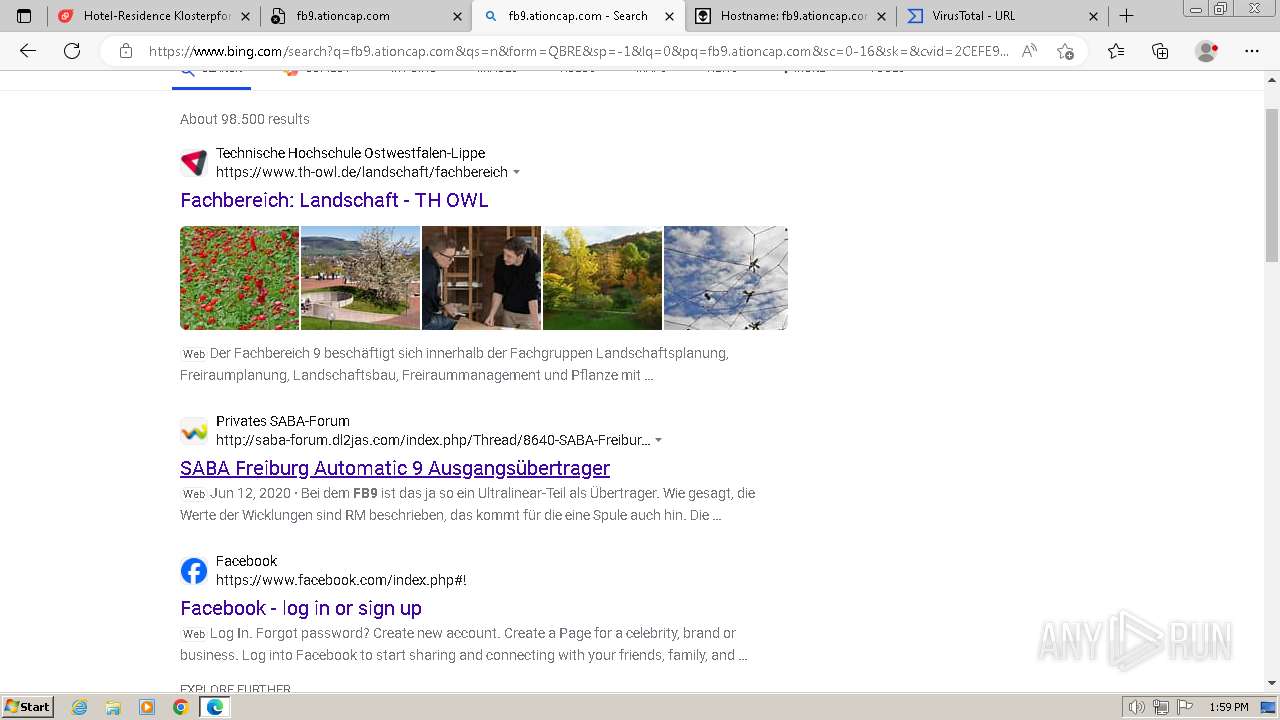This screenshot has height=720, width=1280.
Task: Expand the arrow beside saba-forum URL
Action: click(659, 440)
